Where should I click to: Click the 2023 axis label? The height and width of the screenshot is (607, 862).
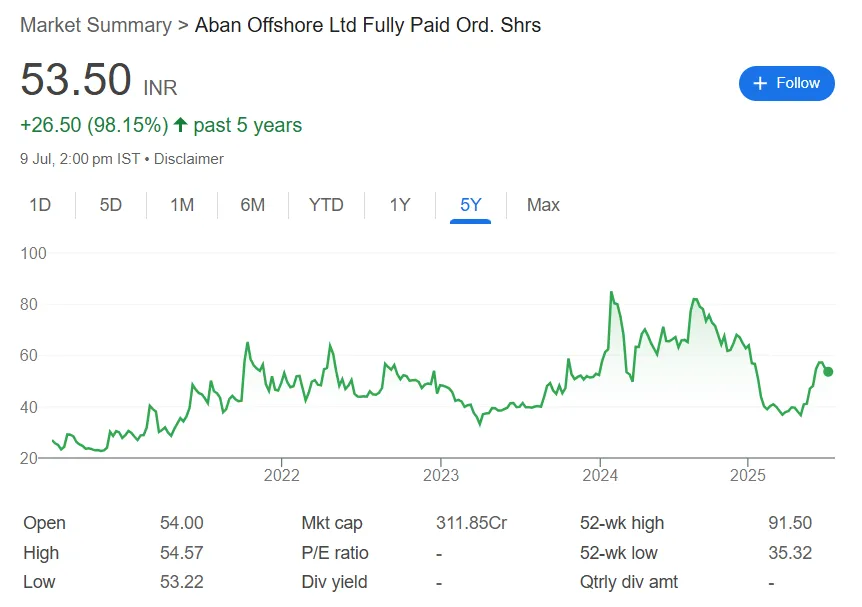441,475
